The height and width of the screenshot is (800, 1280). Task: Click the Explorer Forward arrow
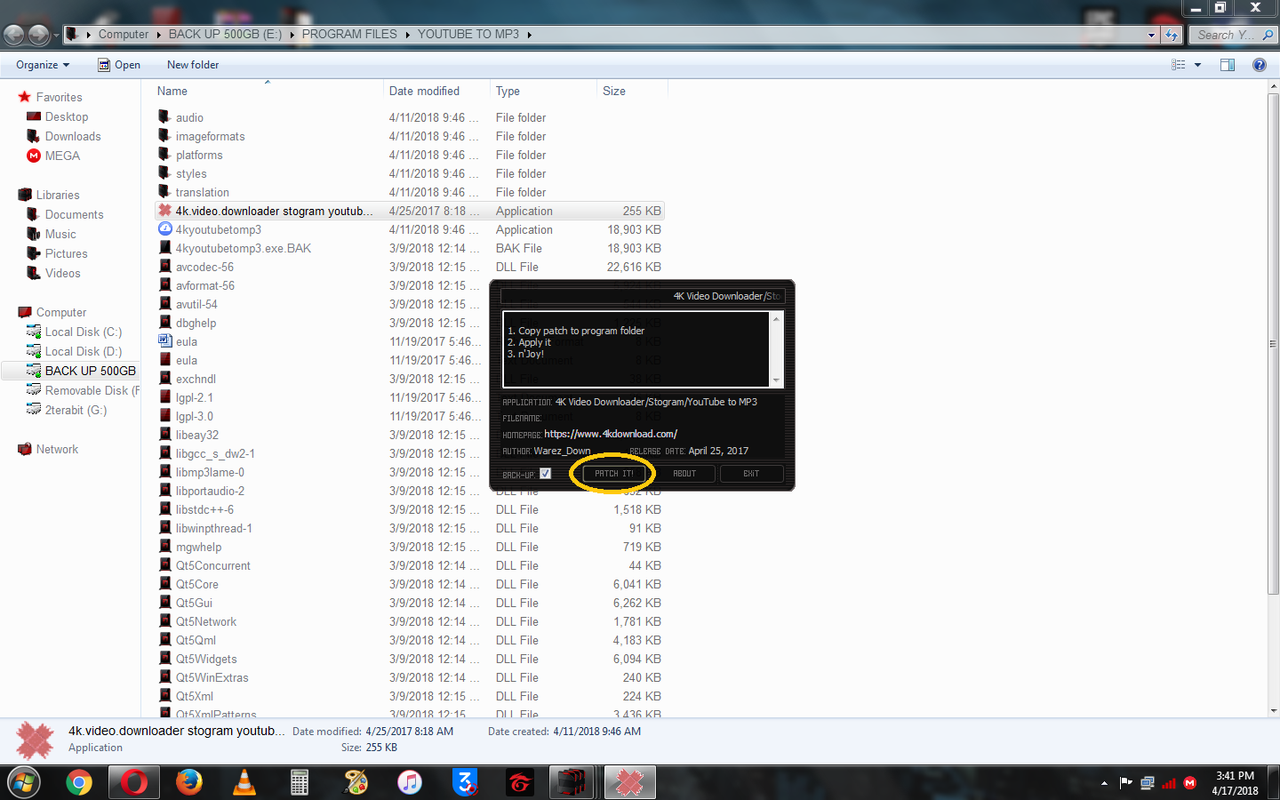[40, 34]
